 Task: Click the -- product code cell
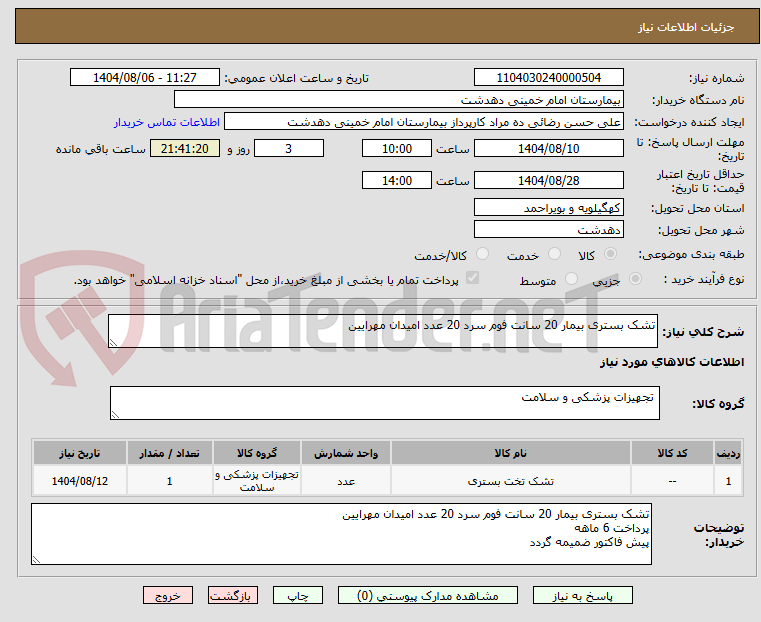[x=672, y=481]
